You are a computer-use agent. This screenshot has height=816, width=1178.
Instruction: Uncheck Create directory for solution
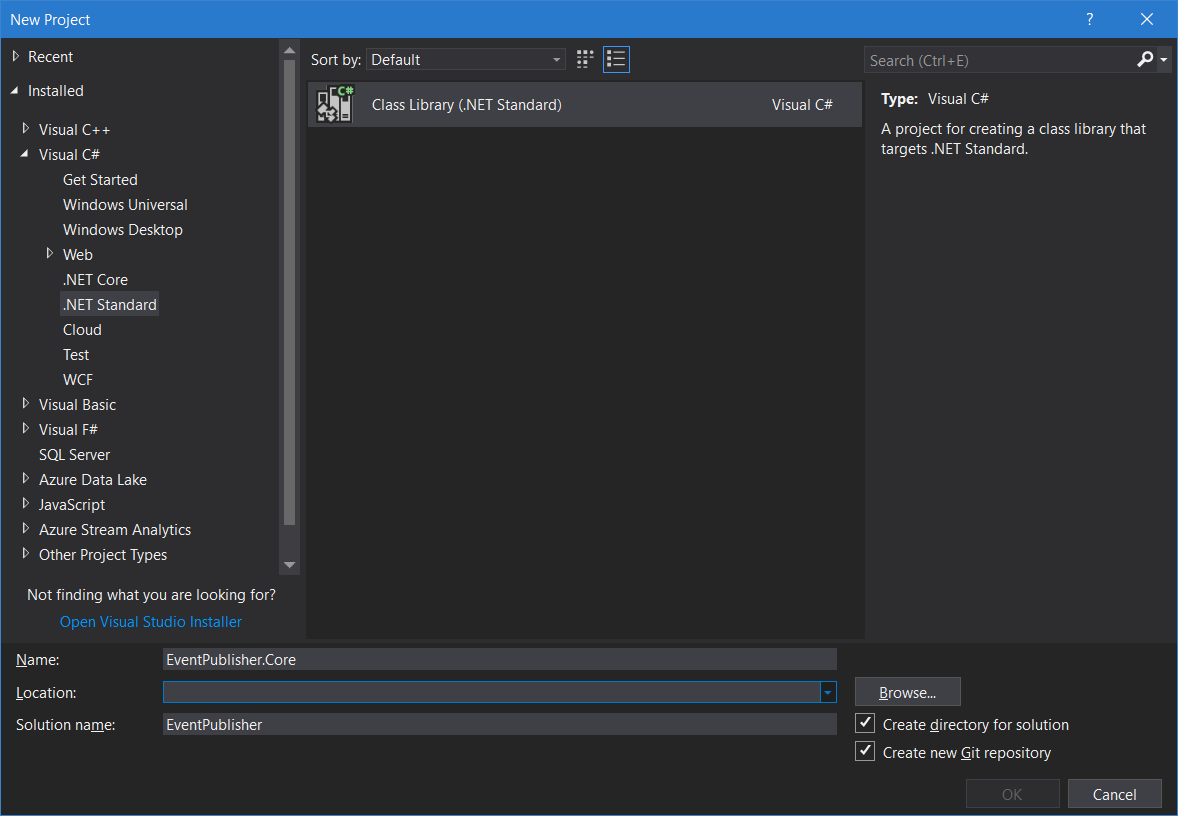(x=864, y=723)
